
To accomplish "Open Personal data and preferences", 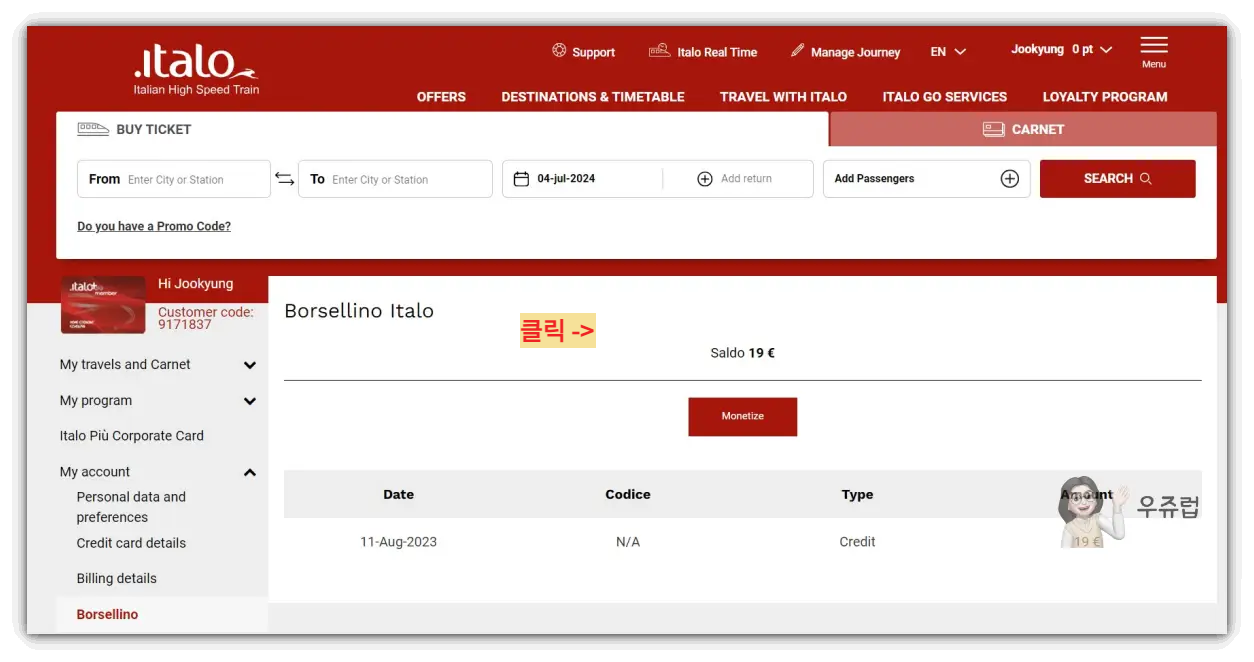I will [x=131, y=507].
